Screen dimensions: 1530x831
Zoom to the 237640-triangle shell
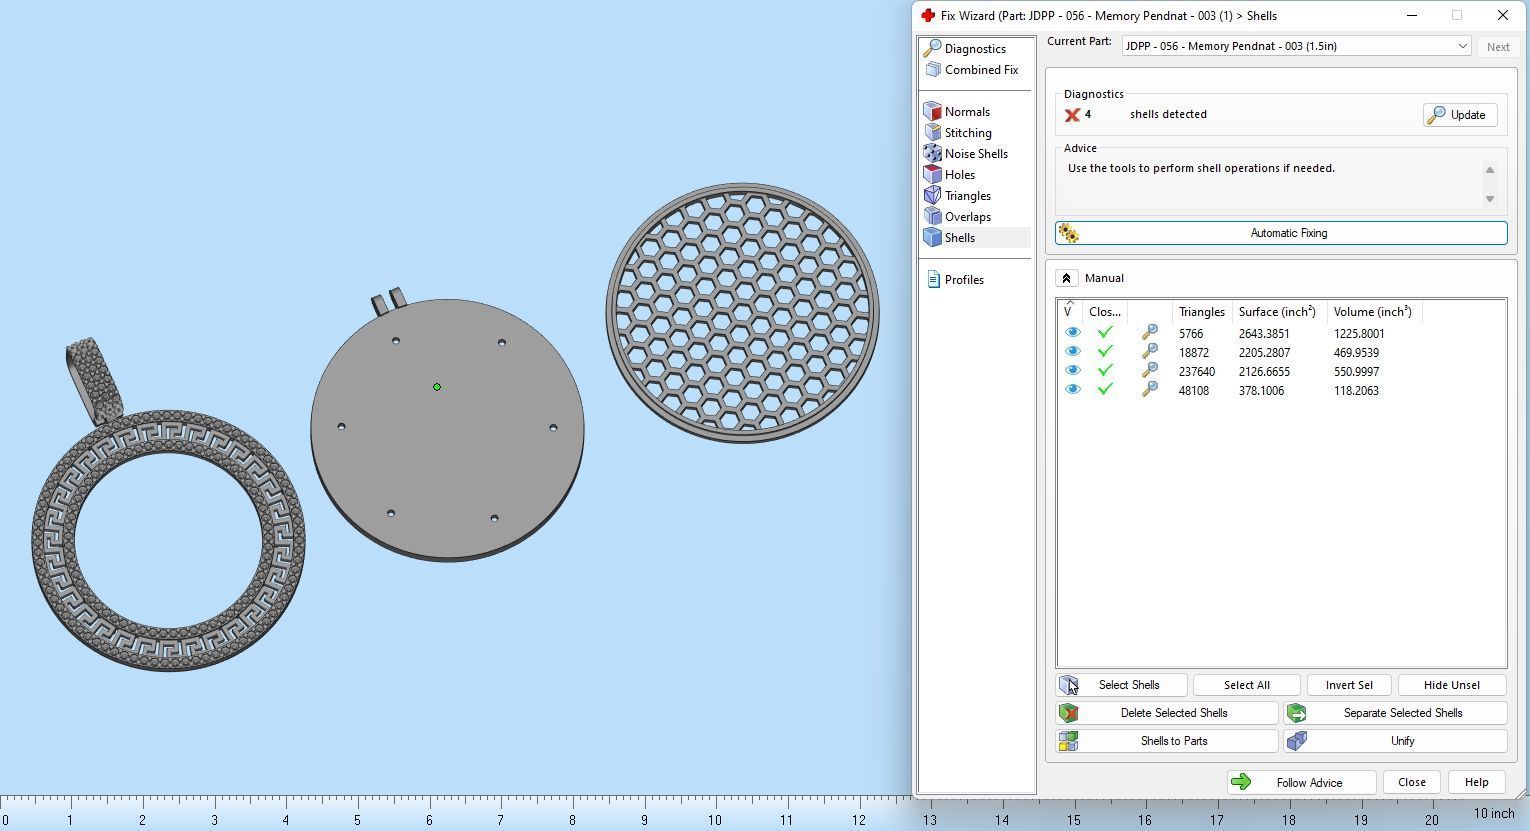[1150, 371]
